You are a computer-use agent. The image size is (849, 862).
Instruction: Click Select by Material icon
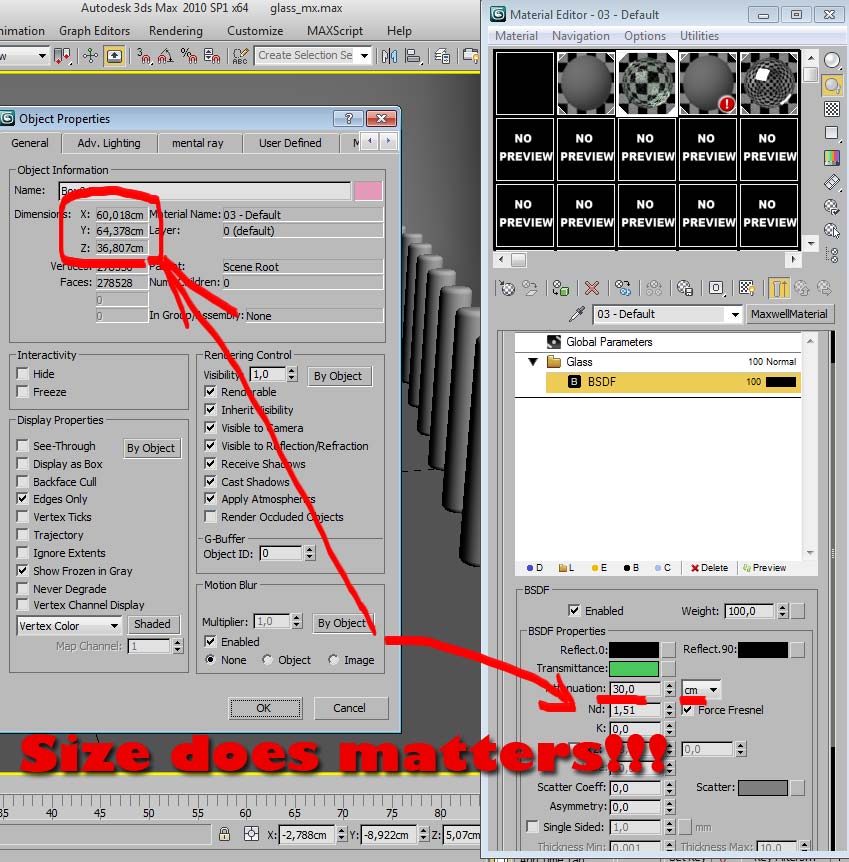coord(832,230)
